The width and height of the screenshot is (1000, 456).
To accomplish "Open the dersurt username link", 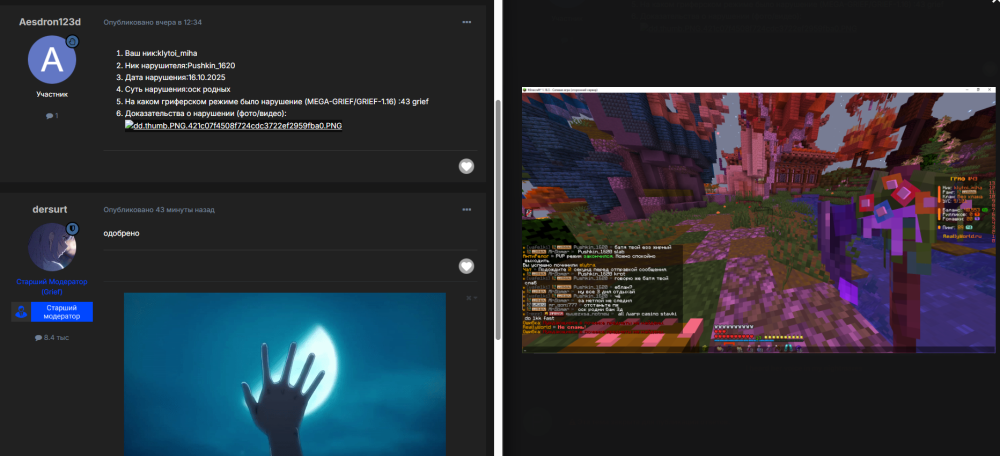I will click(x=50, y=209).
